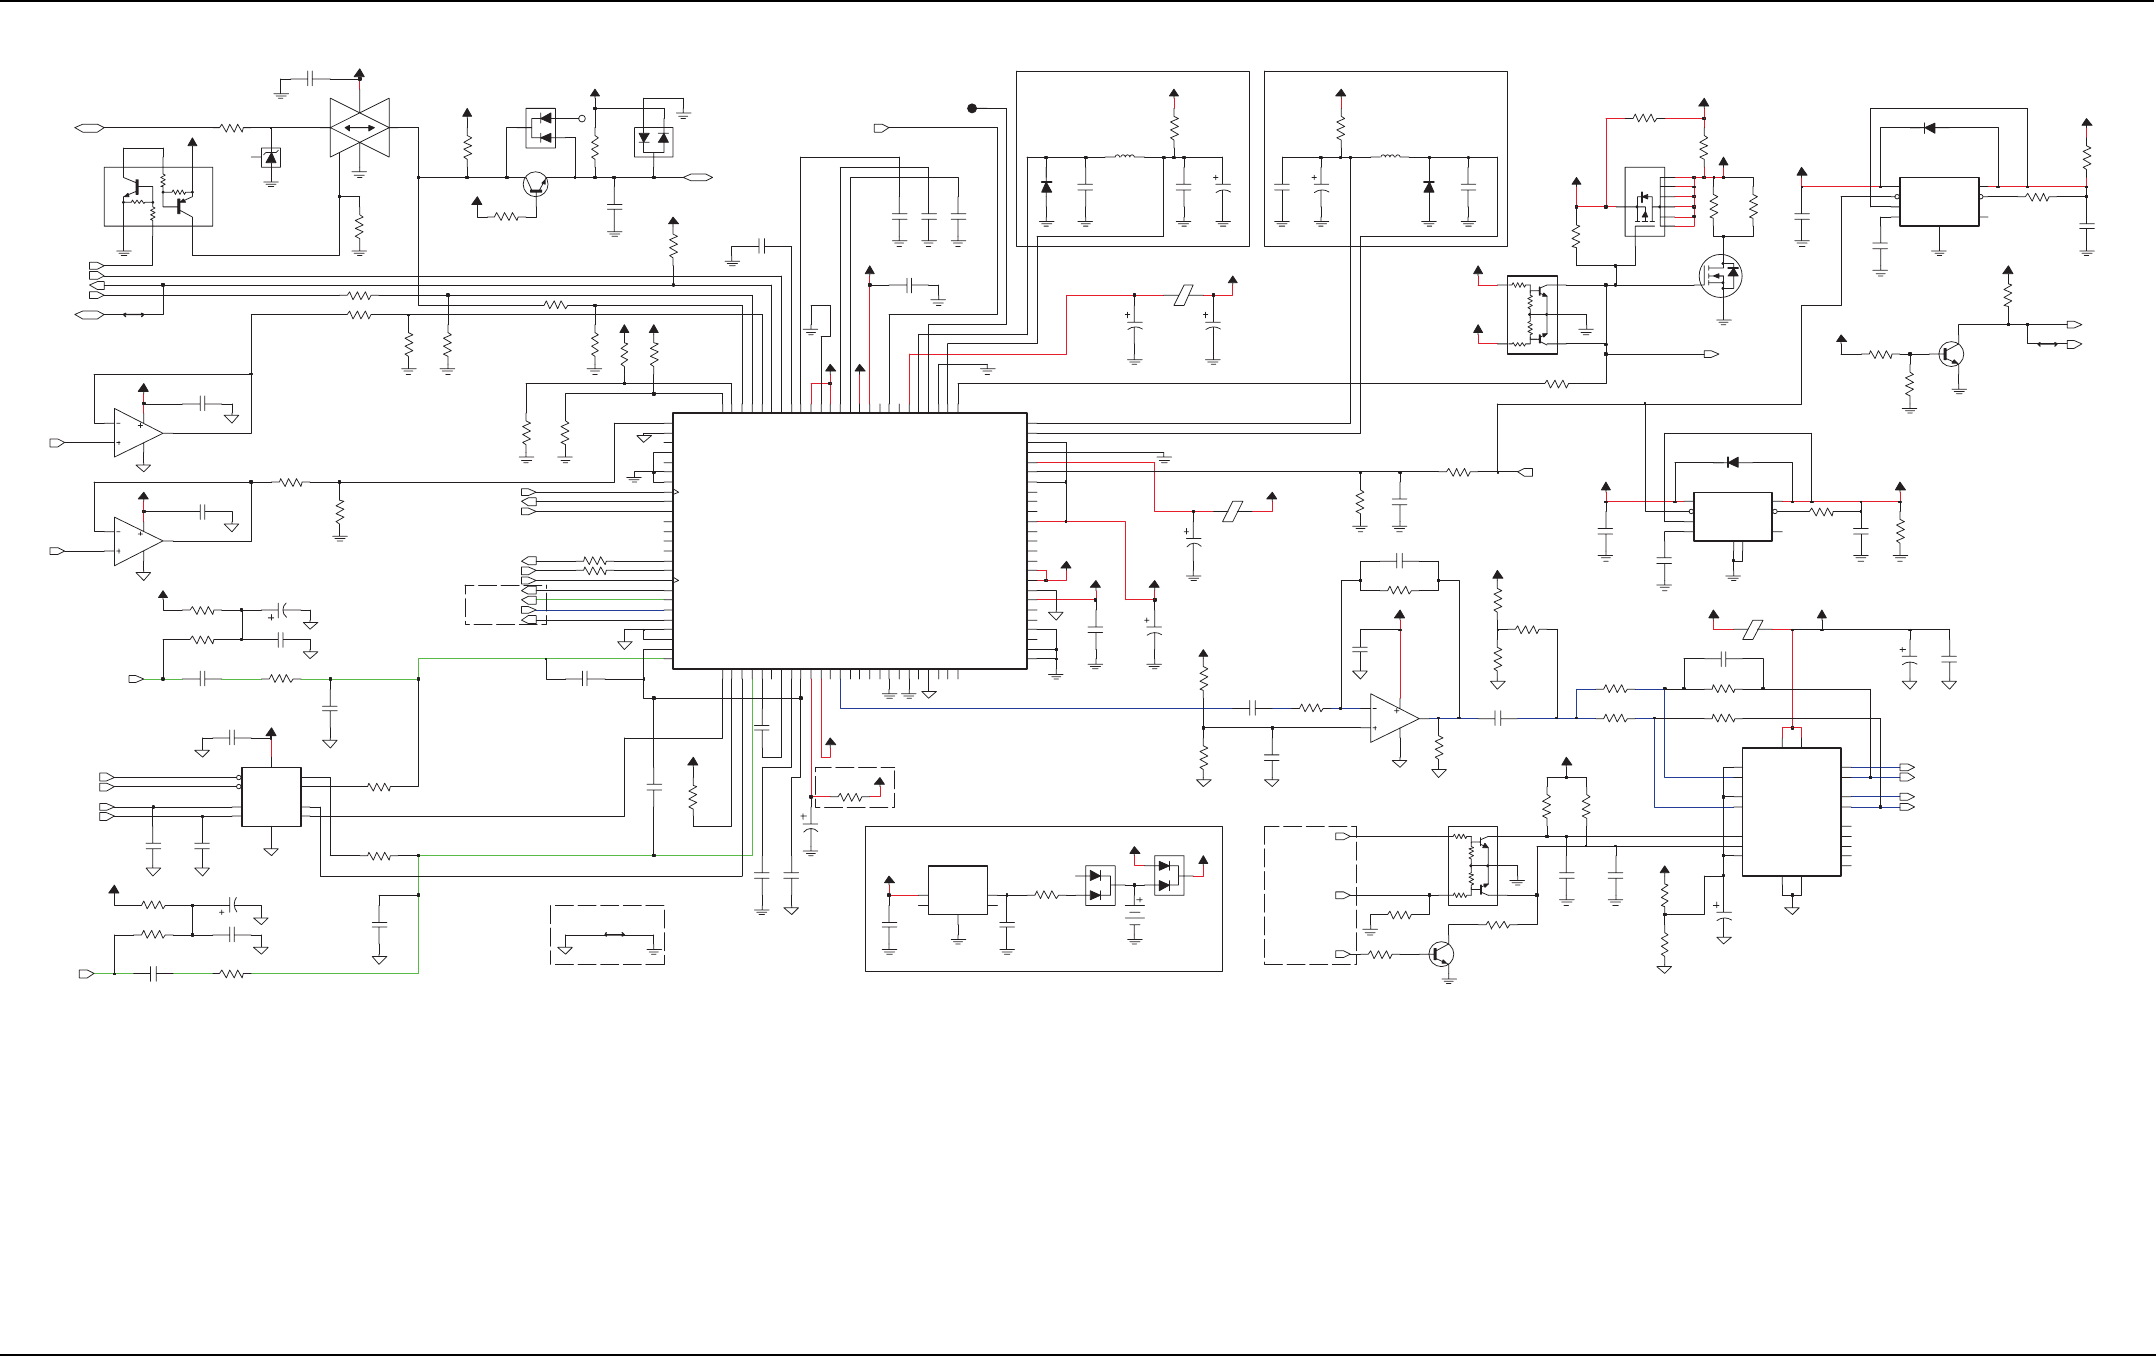
Task: Select the diode above the top-right regulator IC
Action: click(1929, 128)
